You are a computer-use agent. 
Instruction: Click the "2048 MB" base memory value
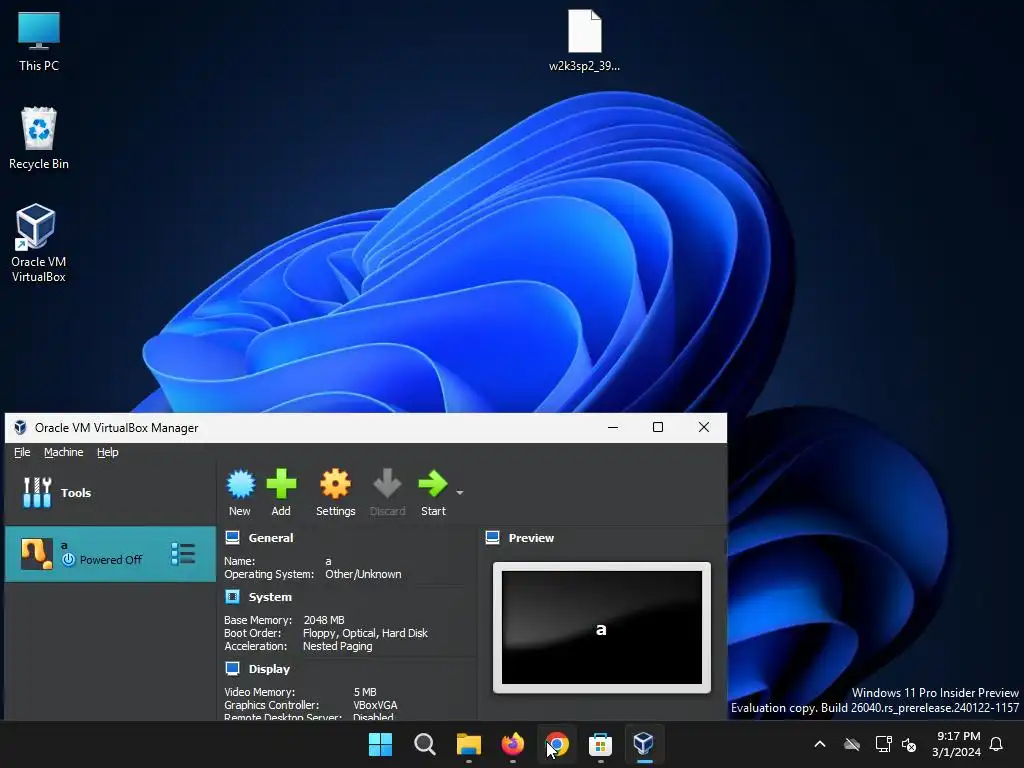click(324, 620)
